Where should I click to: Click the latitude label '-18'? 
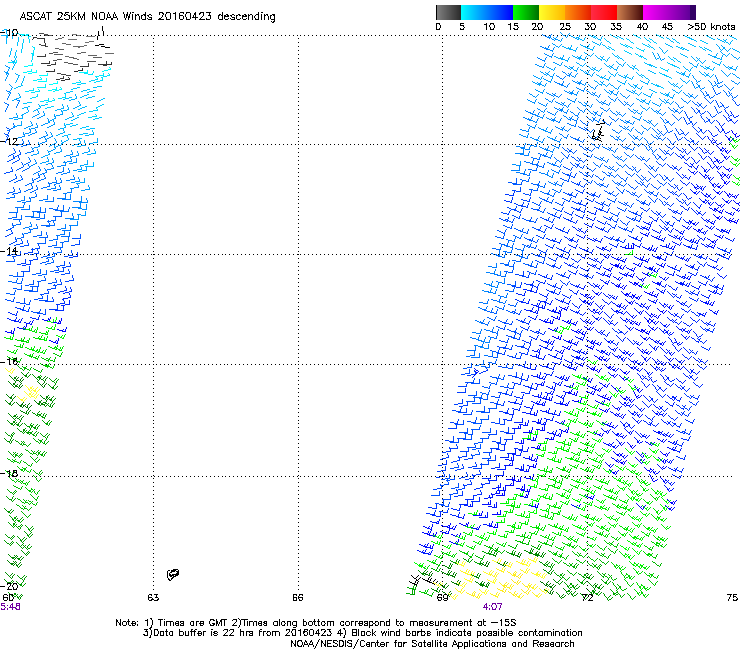point(9,473)
